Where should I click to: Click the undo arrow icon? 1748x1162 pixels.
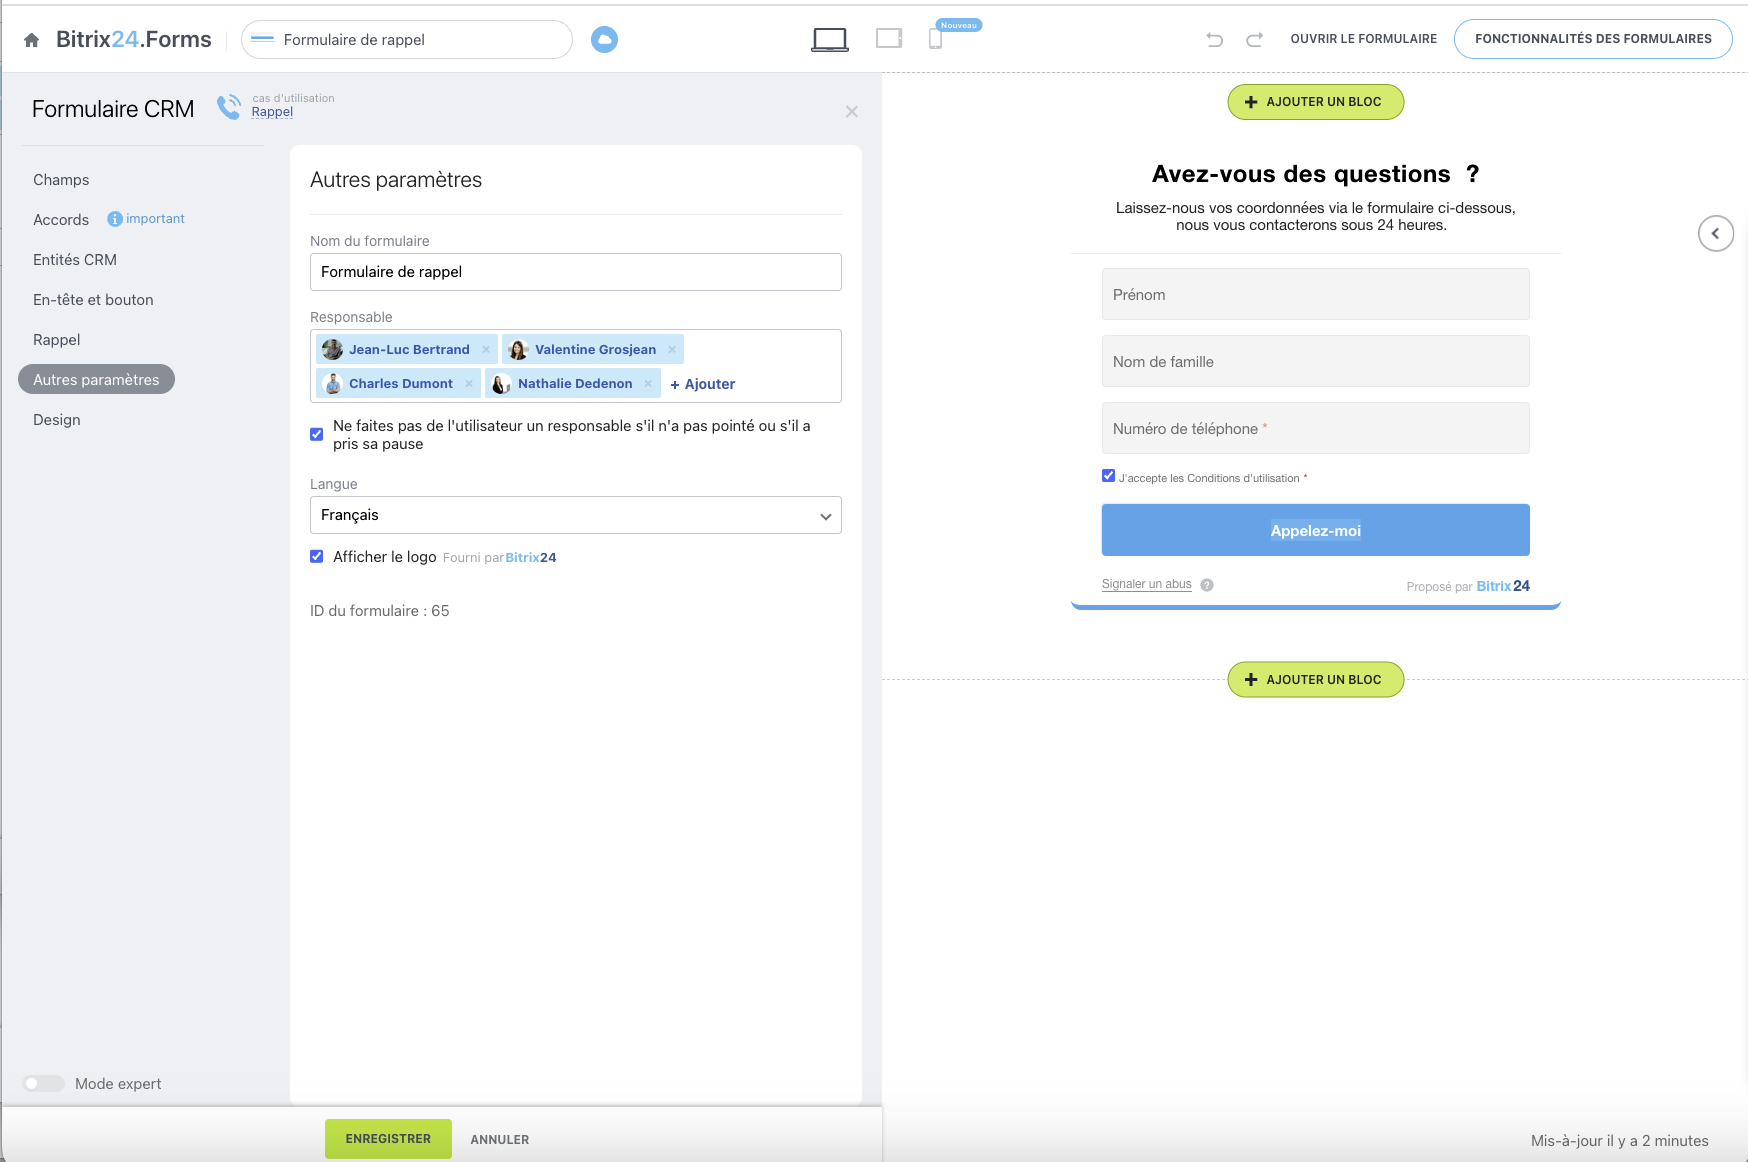tap(1214, 39)
